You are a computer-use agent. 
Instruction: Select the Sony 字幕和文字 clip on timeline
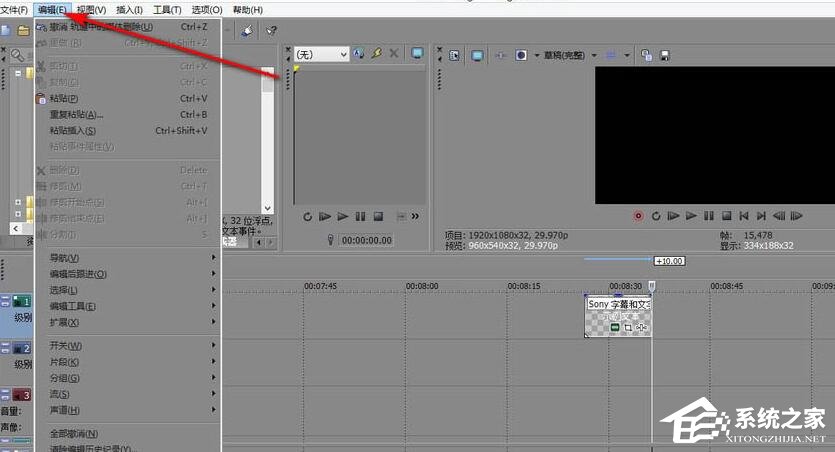point(618,317)
